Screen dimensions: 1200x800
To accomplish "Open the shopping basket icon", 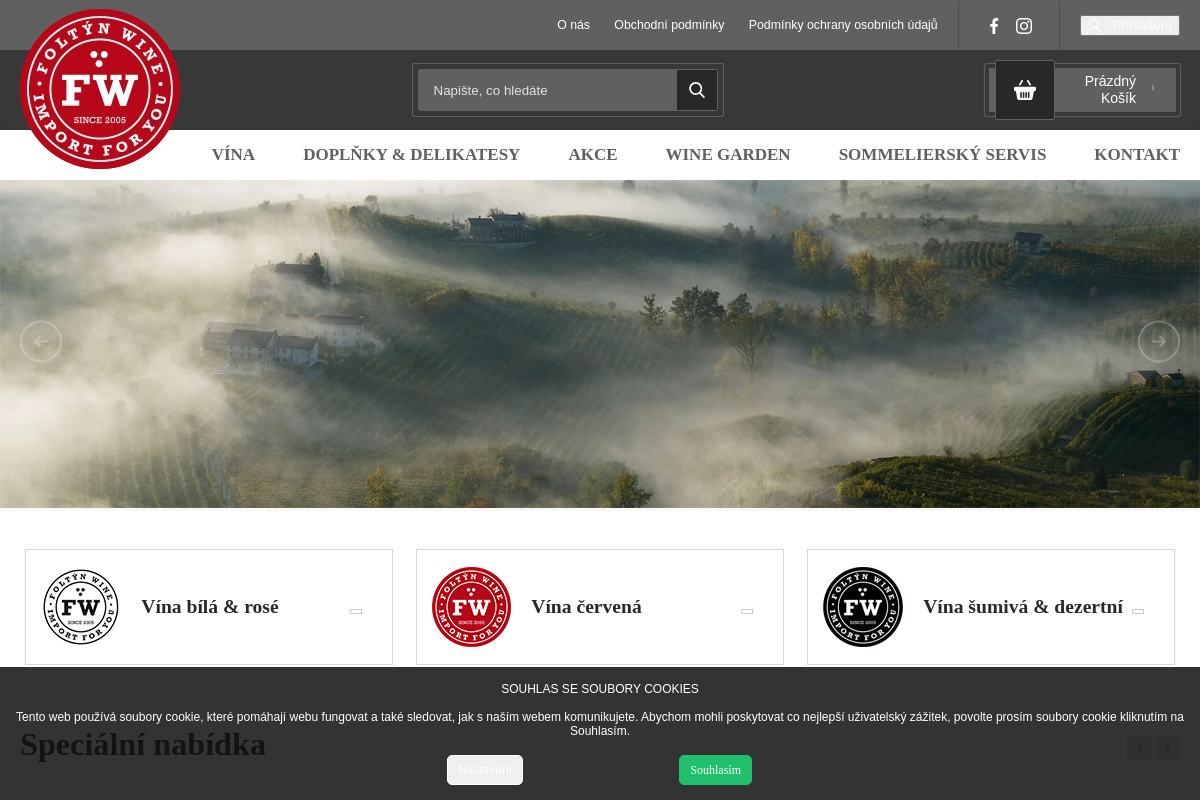I will coord(1025,90).
